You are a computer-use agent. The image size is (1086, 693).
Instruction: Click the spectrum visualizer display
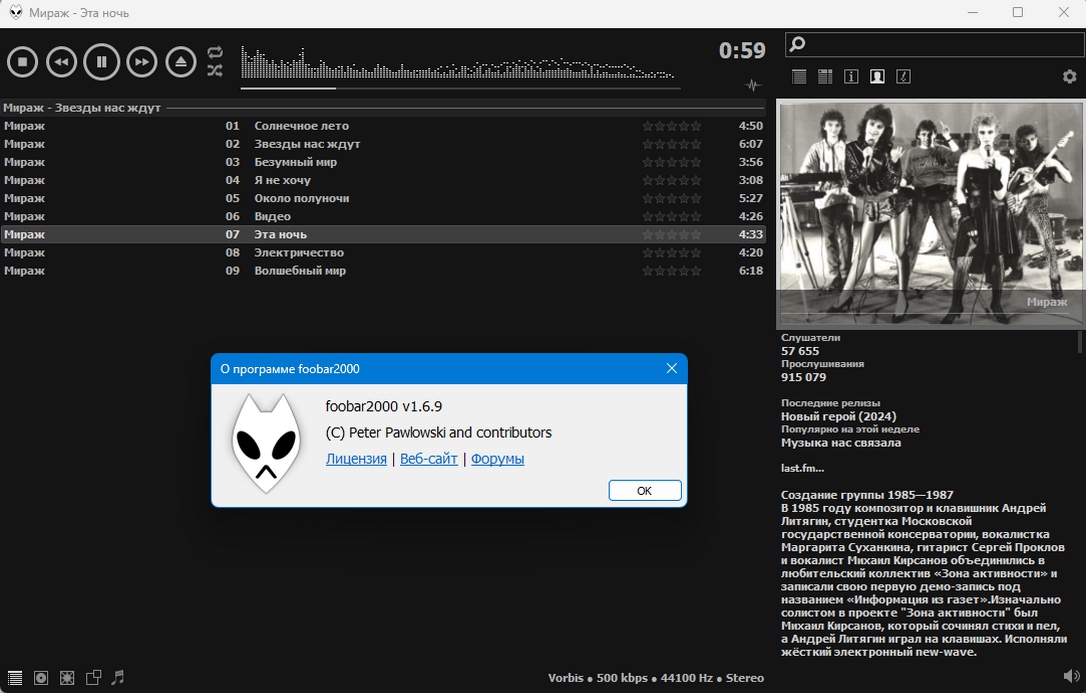(x=457, y=62)
